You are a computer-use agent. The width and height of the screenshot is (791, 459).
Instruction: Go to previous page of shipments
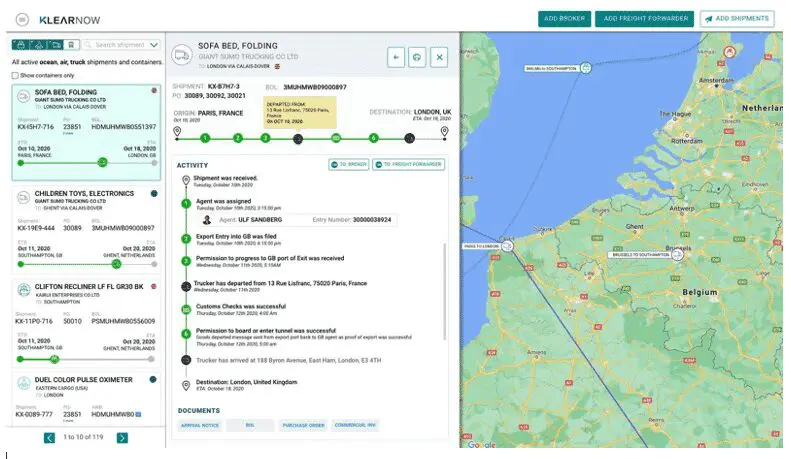click(x=49, y=438)
